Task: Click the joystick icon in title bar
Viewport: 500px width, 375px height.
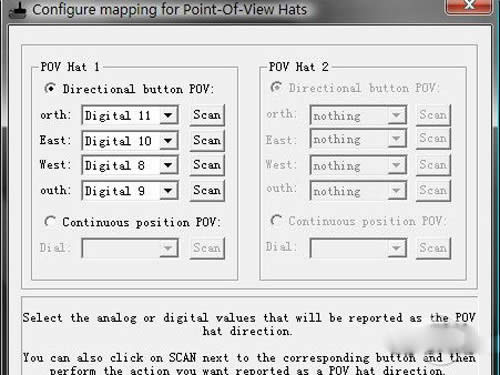Action: click(17, 11)
